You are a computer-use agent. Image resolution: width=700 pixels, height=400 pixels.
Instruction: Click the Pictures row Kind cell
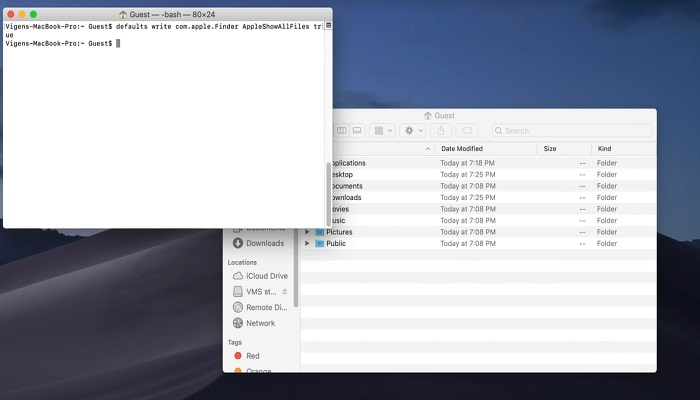(x=607, y=232)
